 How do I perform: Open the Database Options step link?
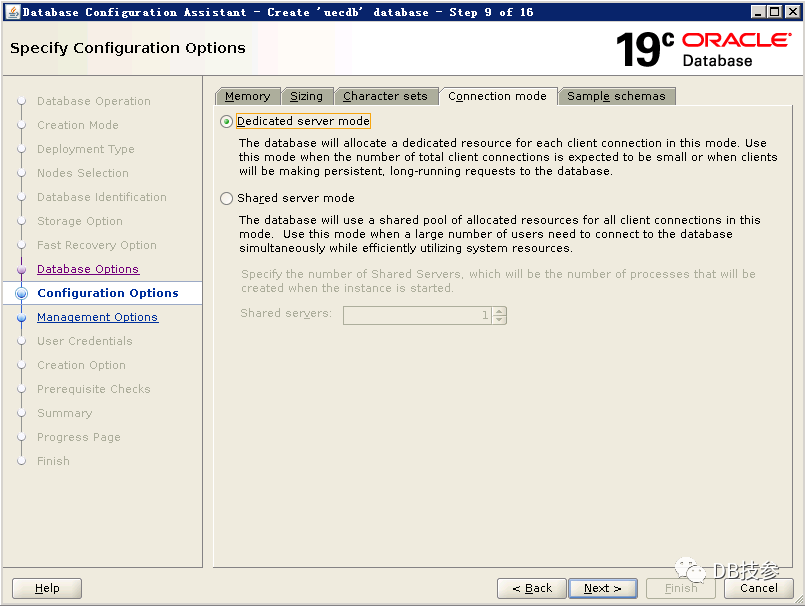88,269
